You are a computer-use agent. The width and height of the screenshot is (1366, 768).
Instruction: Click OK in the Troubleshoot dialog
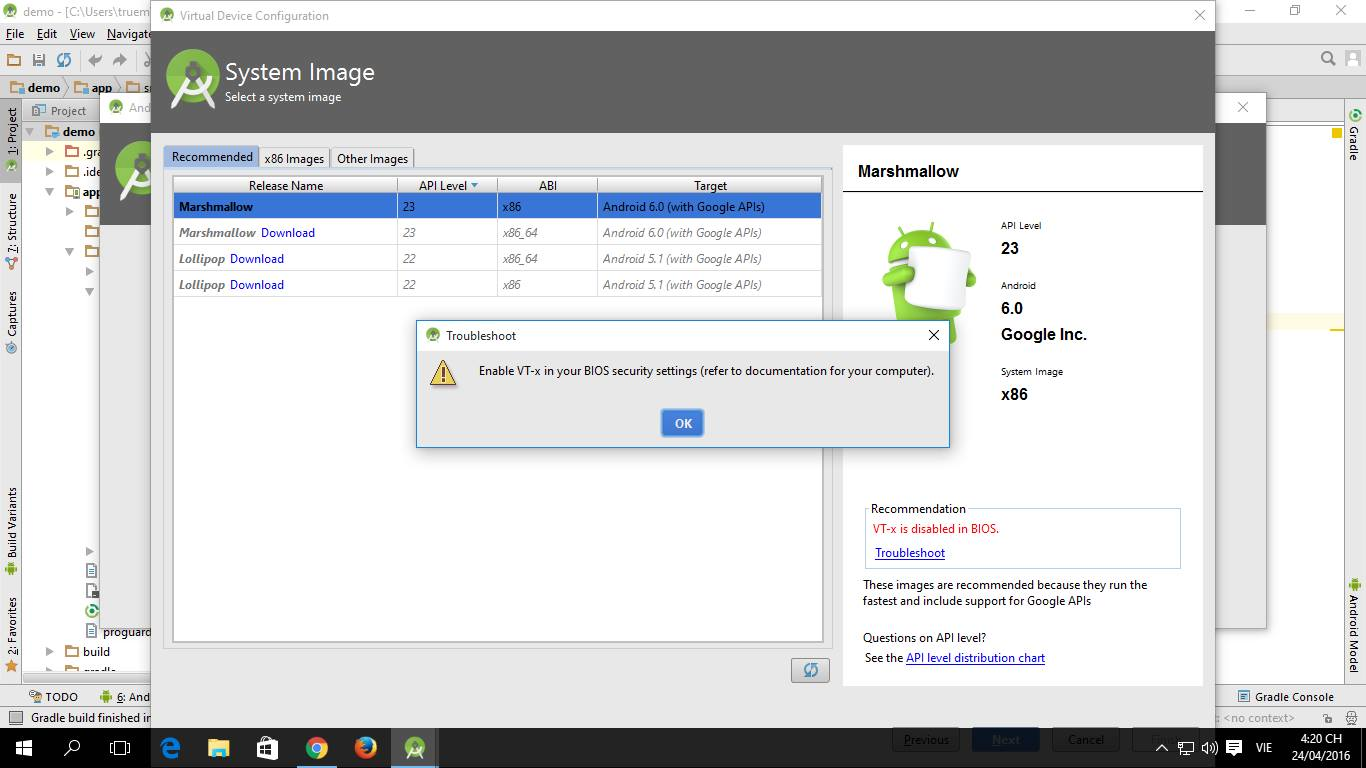[682, 423]
